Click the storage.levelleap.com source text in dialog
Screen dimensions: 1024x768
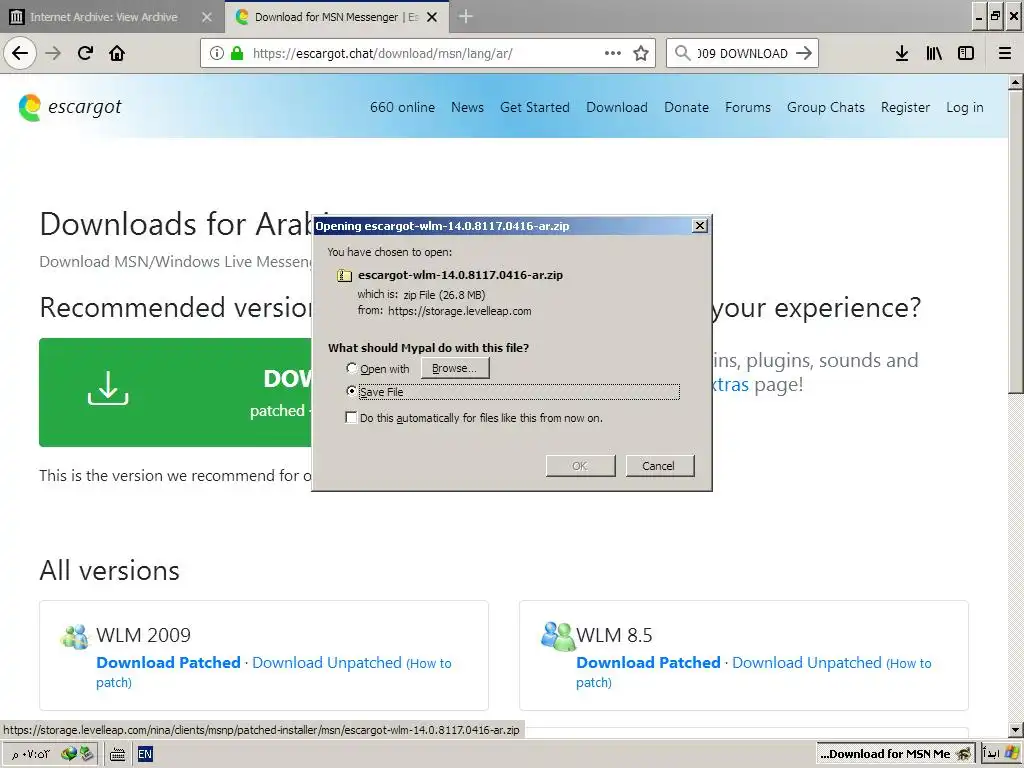459,311
